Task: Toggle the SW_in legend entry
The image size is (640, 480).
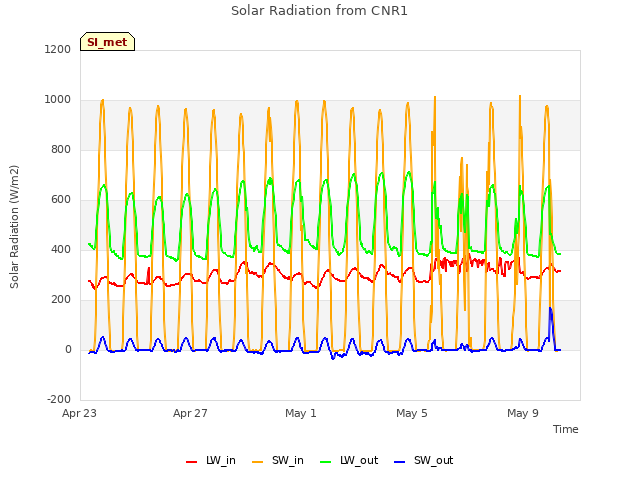Action: [x=278, y=460]
